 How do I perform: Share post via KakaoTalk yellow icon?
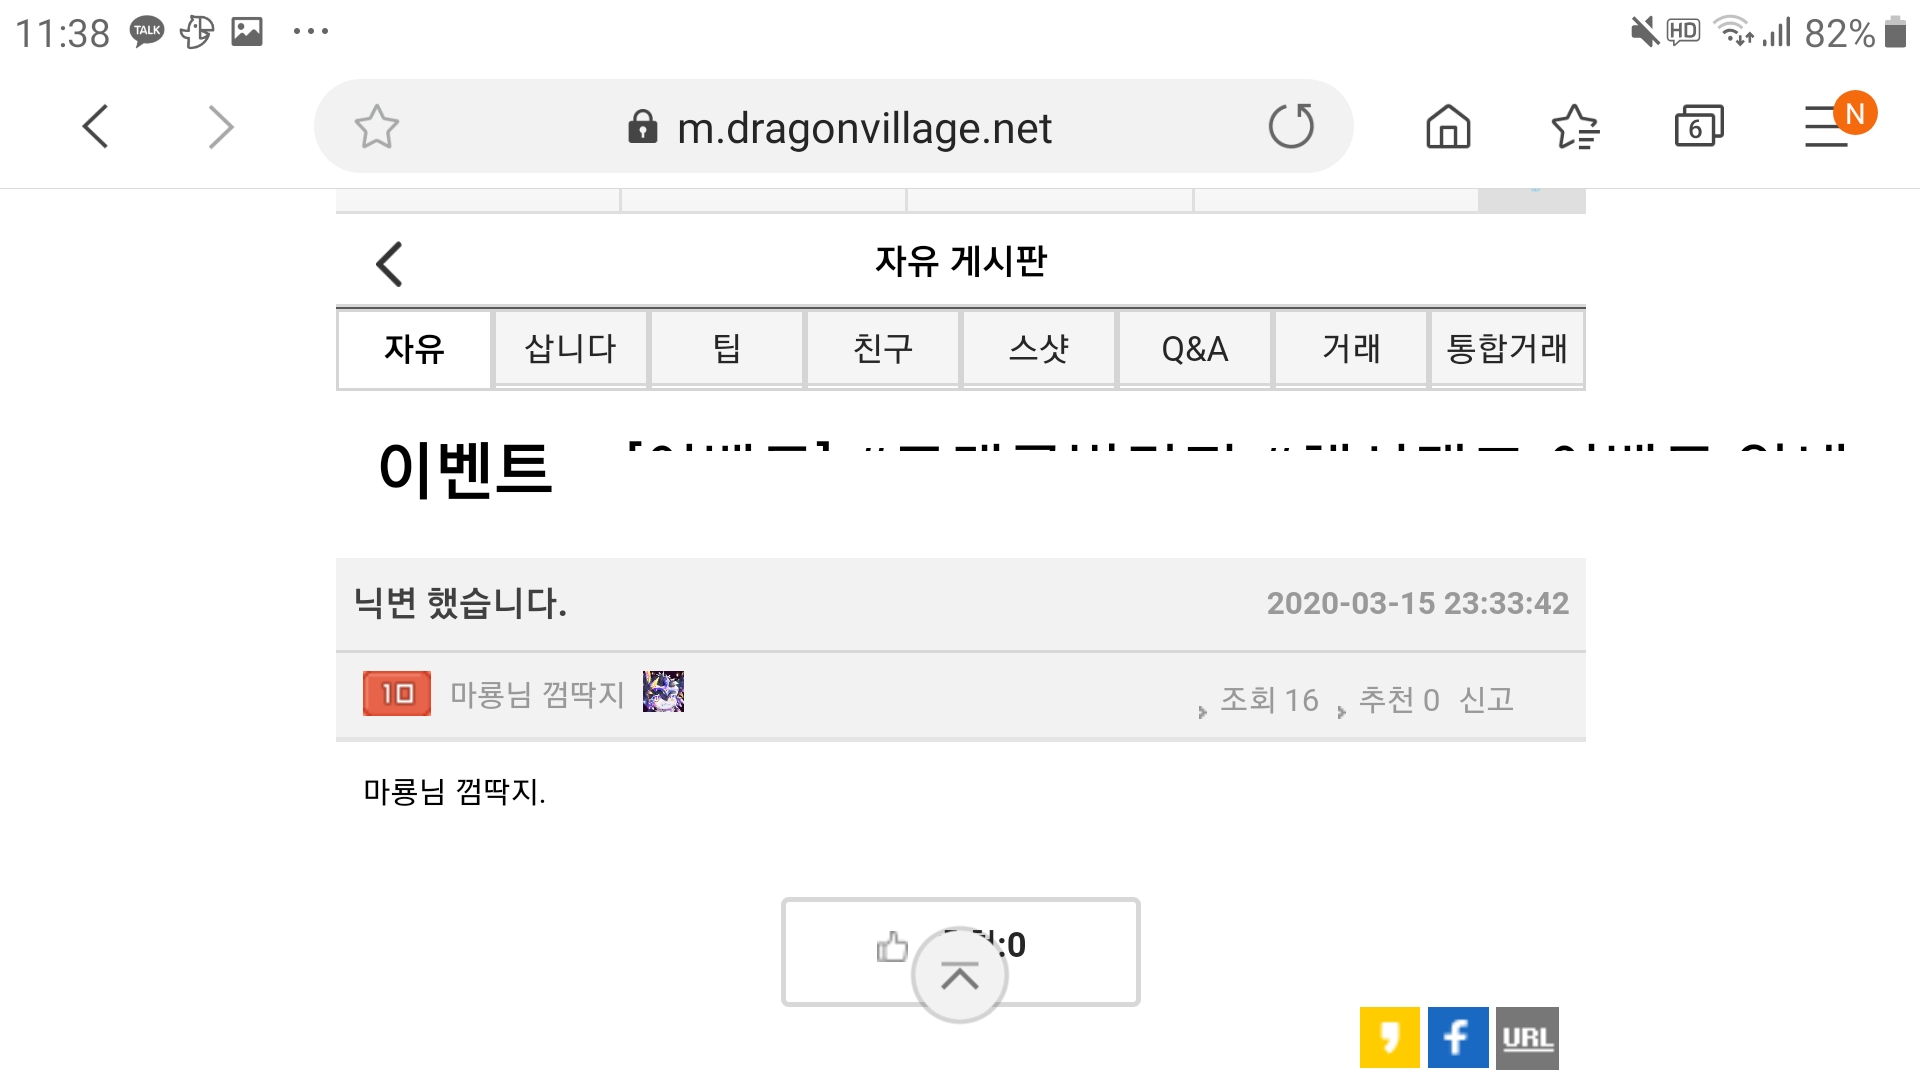click(x=1389, y=1037)
